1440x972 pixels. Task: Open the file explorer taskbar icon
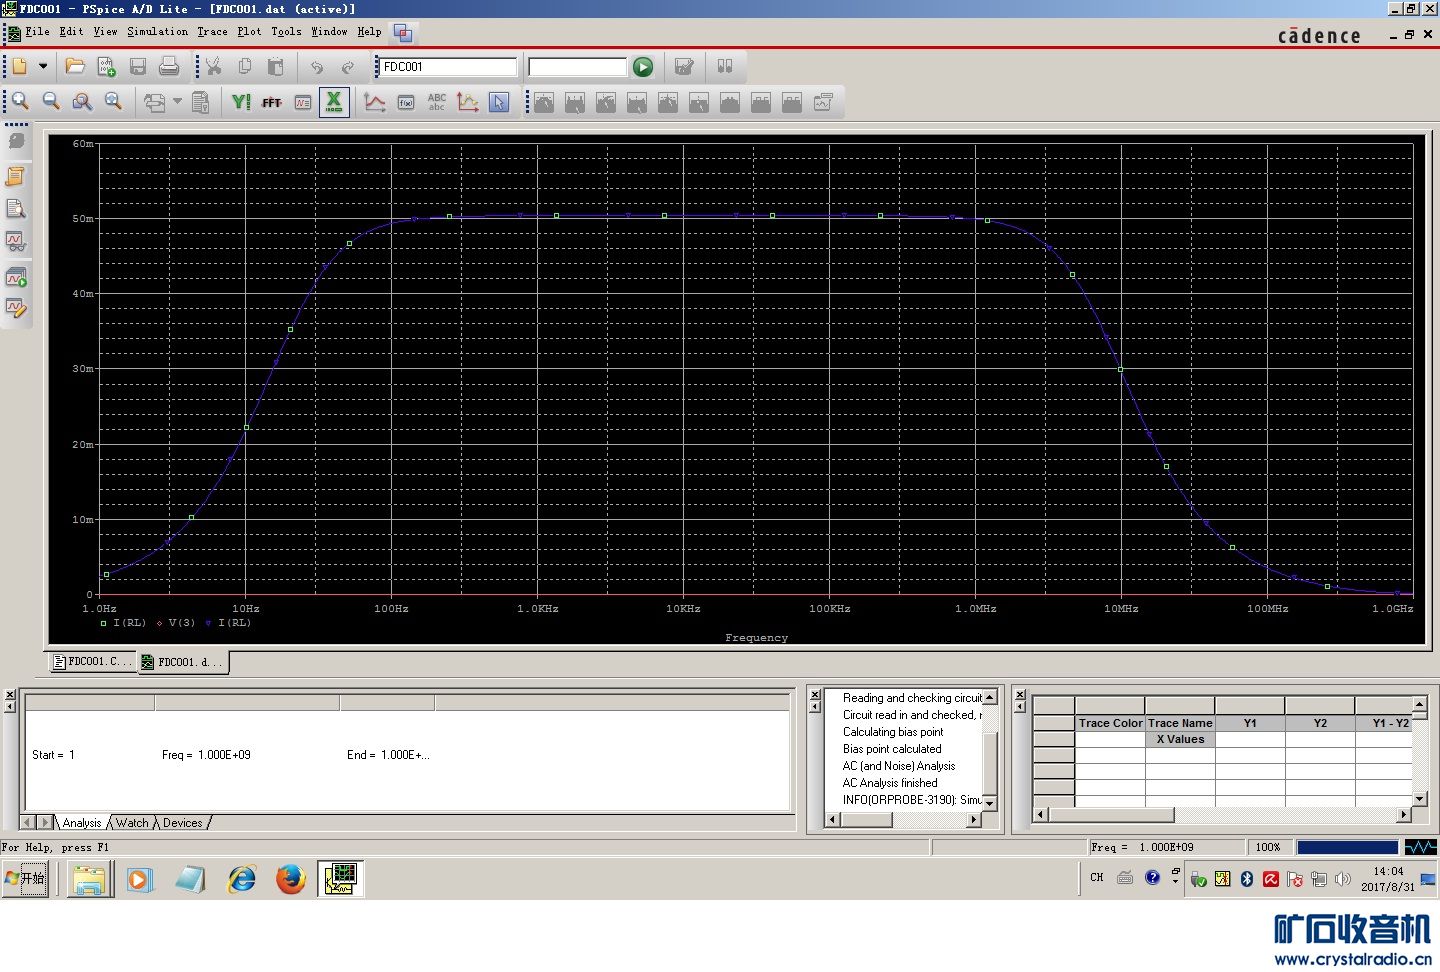tap(88, 879)
